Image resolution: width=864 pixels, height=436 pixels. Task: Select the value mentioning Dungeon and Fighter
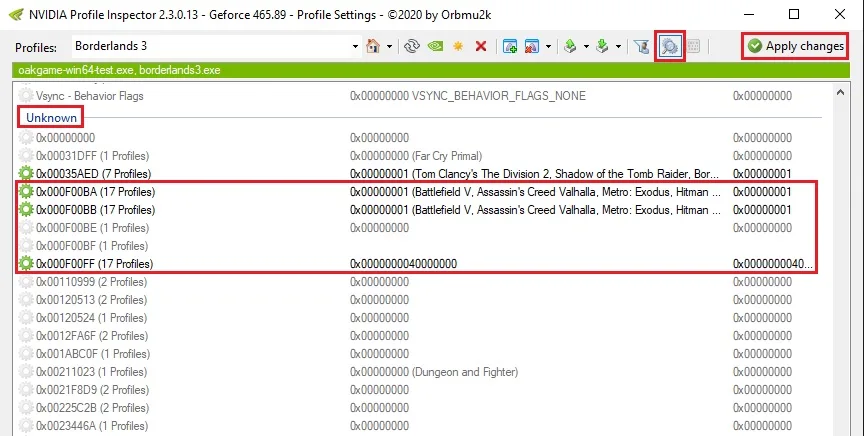tap(434, 372)
